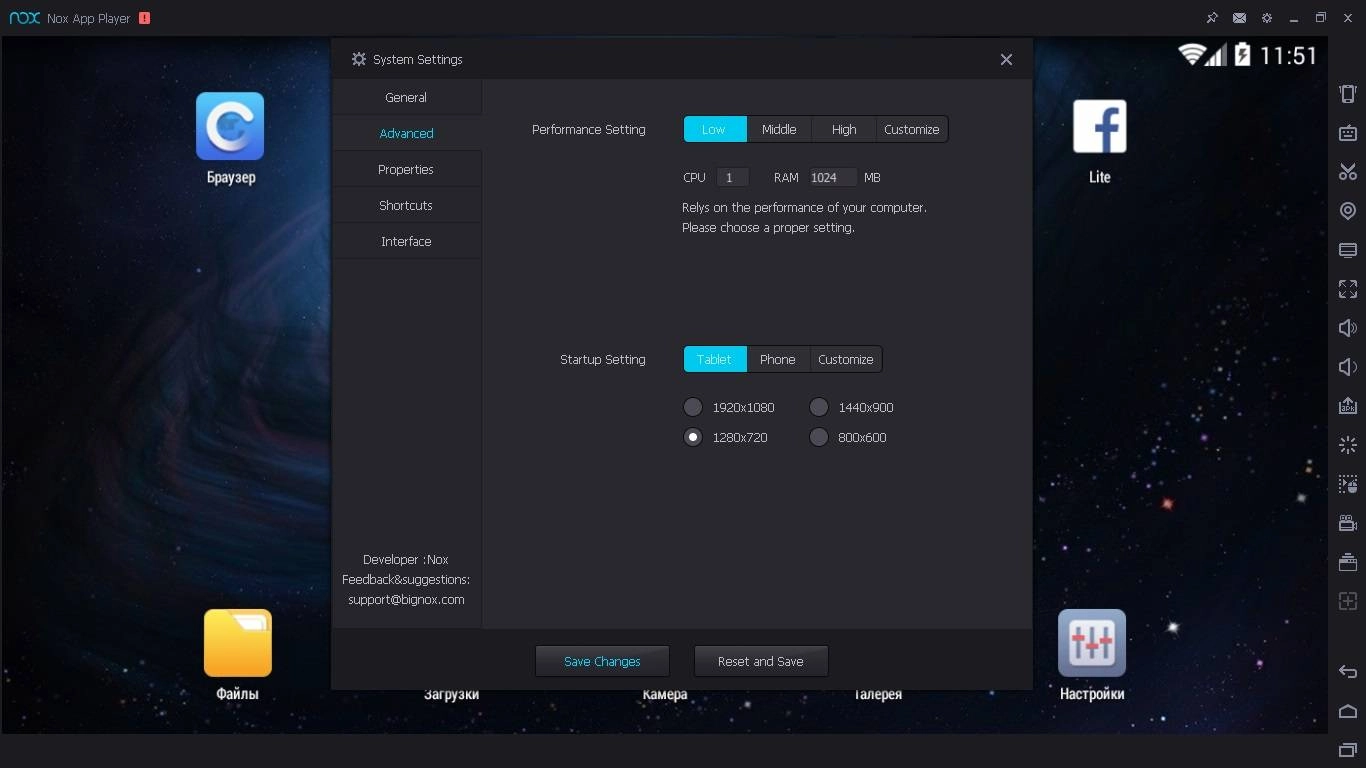Screen dimensions: 1366x768
Task: Decrease volume using the quieter speaker icon
Action: [1348, 367]
